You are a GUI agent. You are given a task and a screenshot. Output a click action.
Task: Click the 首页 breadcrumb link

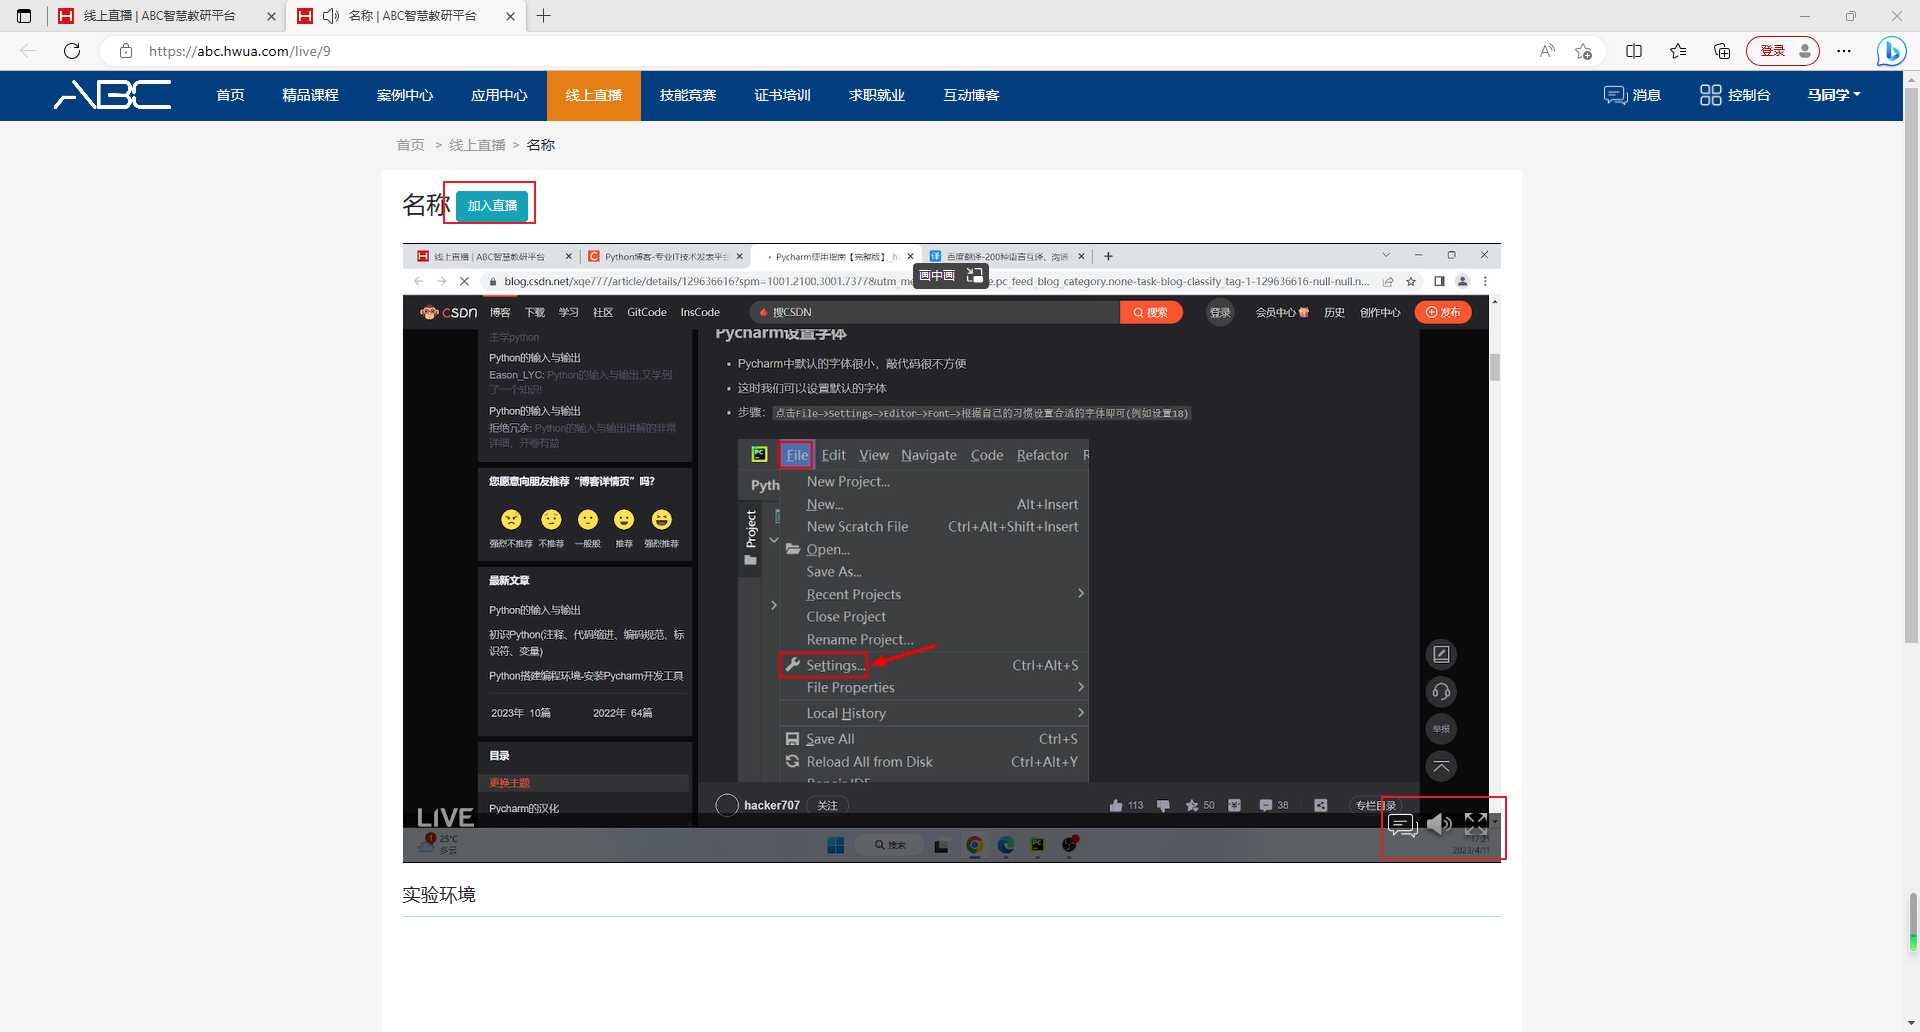pos(410,145)
